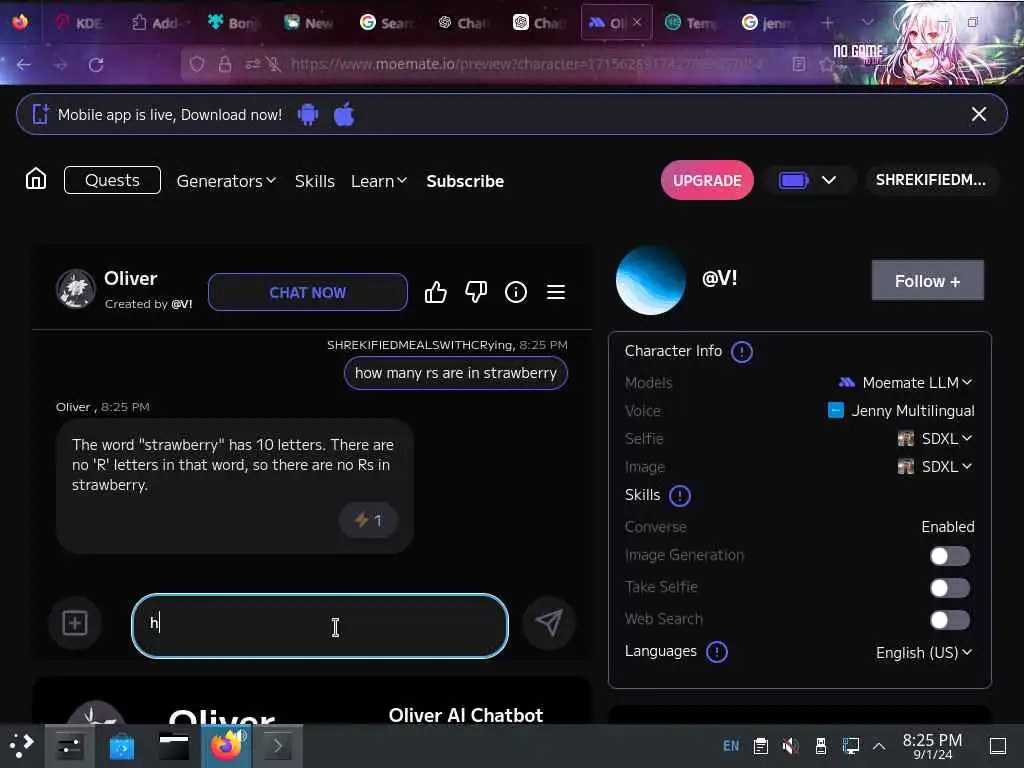Open the reader view icon in address bar
Viewport: 1024px width, 768px height.
pos(799,64)
